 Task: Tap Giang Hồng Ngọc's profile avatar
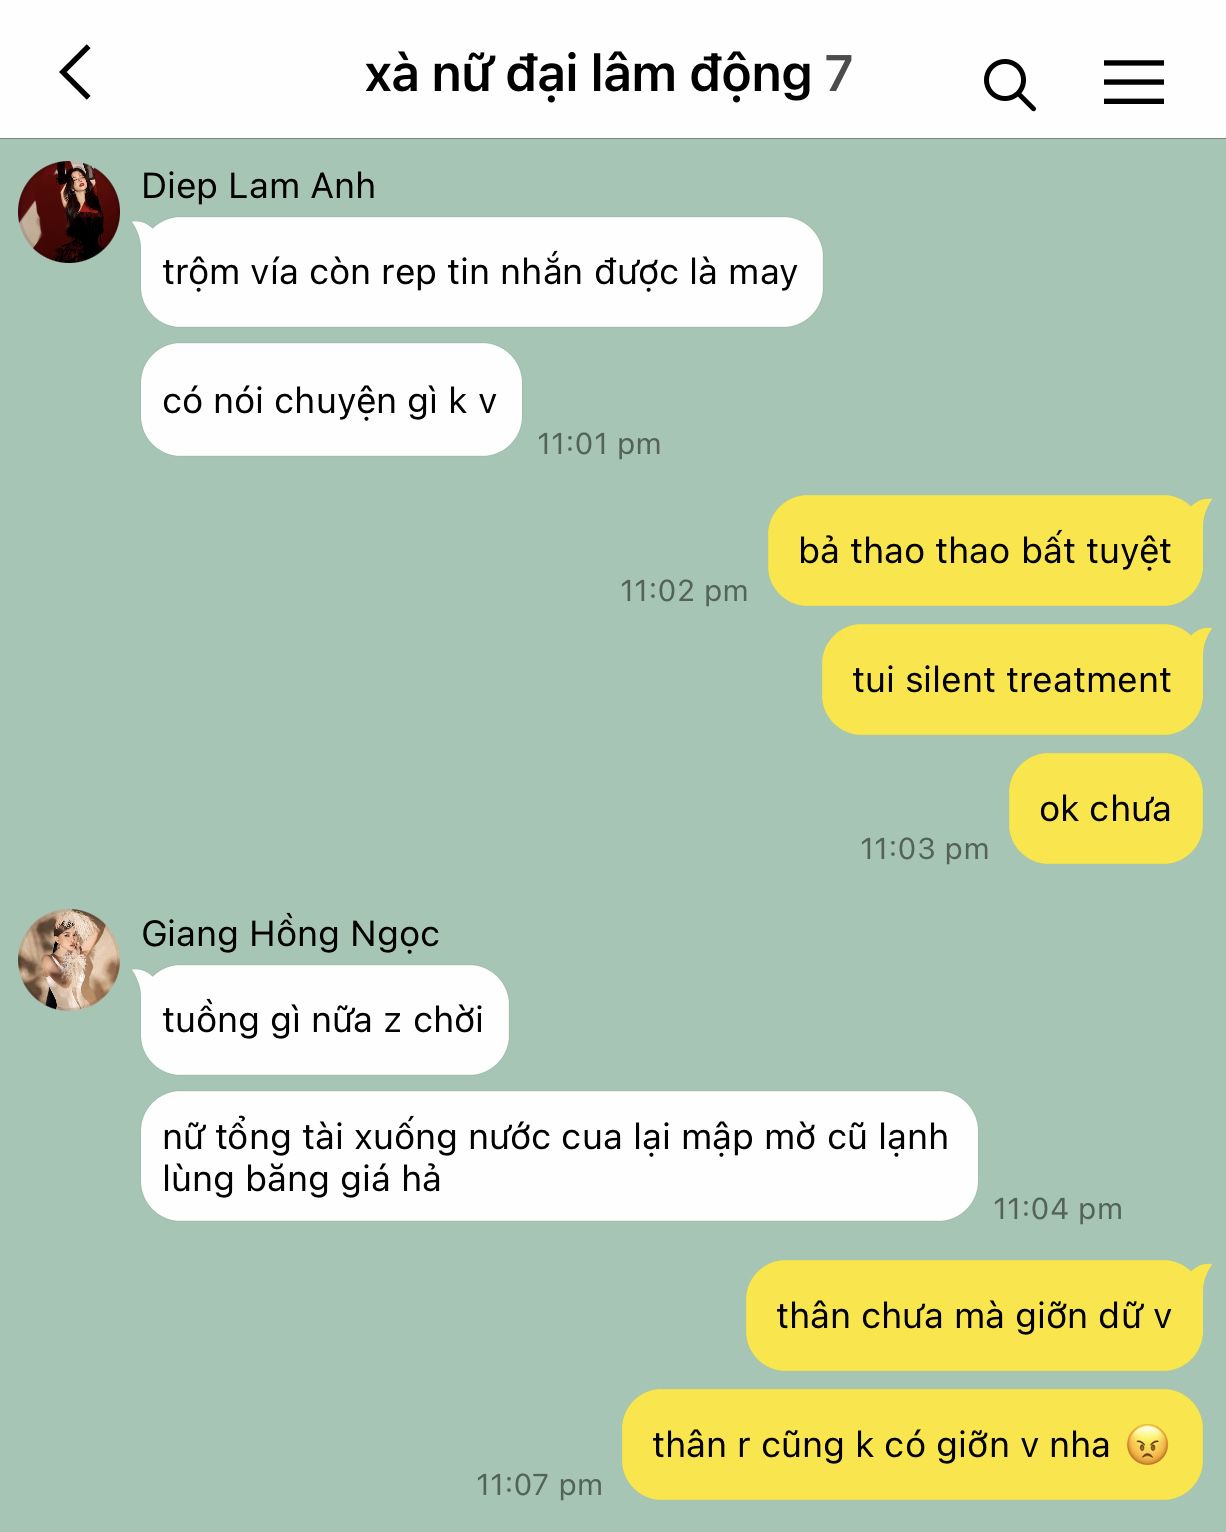pos(69,959)
